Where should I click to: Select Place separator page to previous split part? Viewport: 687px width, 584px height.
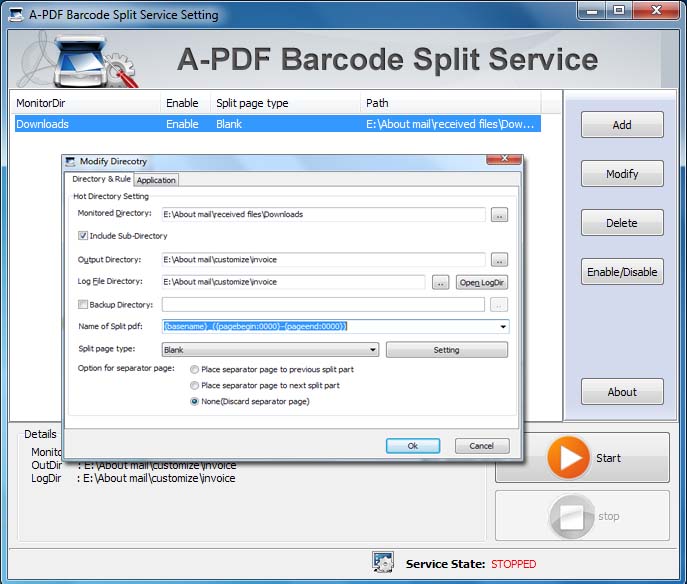coord(194,369)
